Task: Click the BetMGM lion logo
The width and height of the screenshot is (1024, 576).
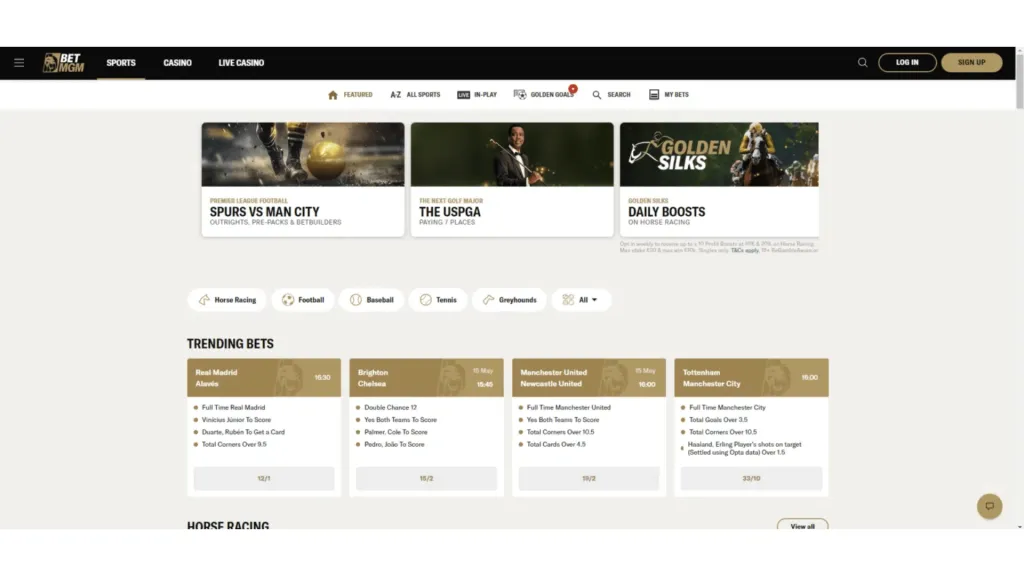Action: pyautogui.click(x=63, y=63)
